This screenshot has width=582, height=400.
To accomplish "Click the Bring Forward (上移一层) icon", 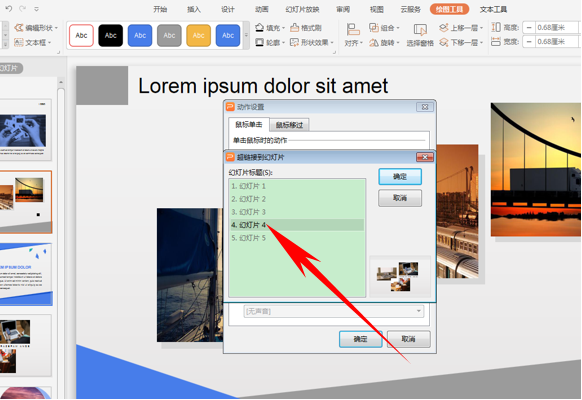I will [443, 27].
